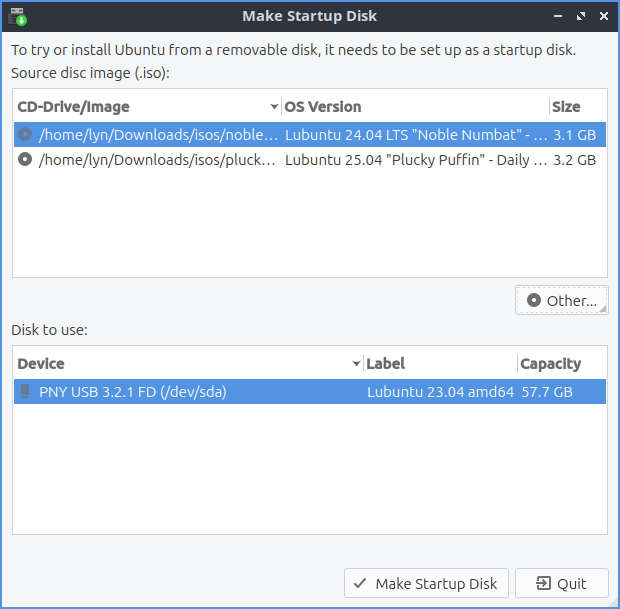Screen dimensions: 620x609
Task: Click the USB drive icon for PNY device
Action: 25,392
